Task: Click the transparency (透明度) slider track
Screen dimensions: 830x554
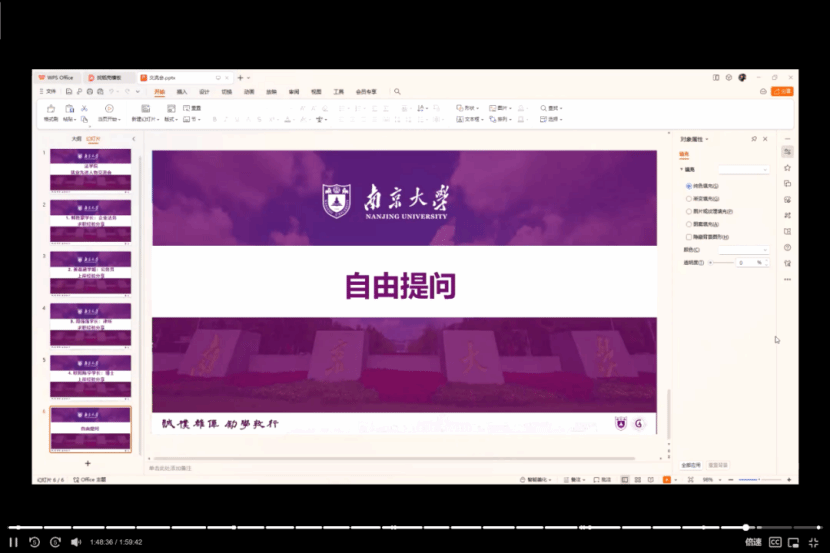Action: point(720,262)
